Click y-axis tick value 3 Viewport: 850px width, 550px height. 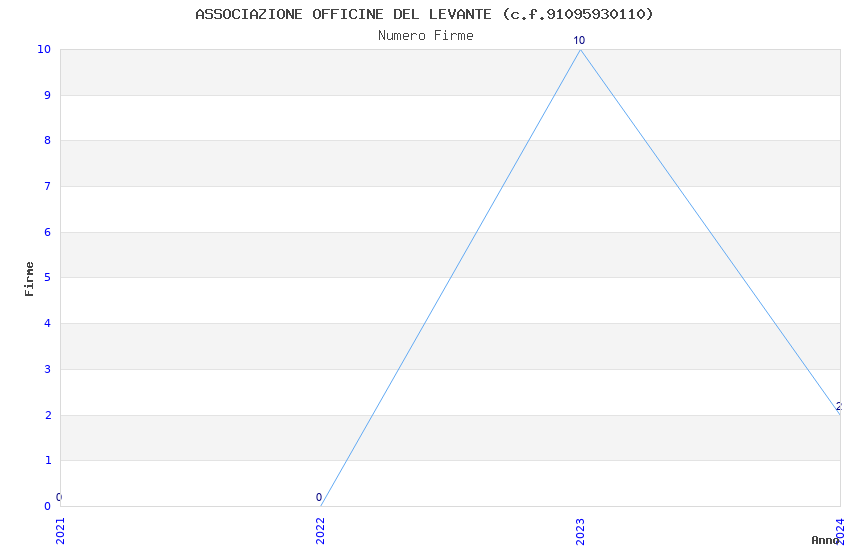48,370
